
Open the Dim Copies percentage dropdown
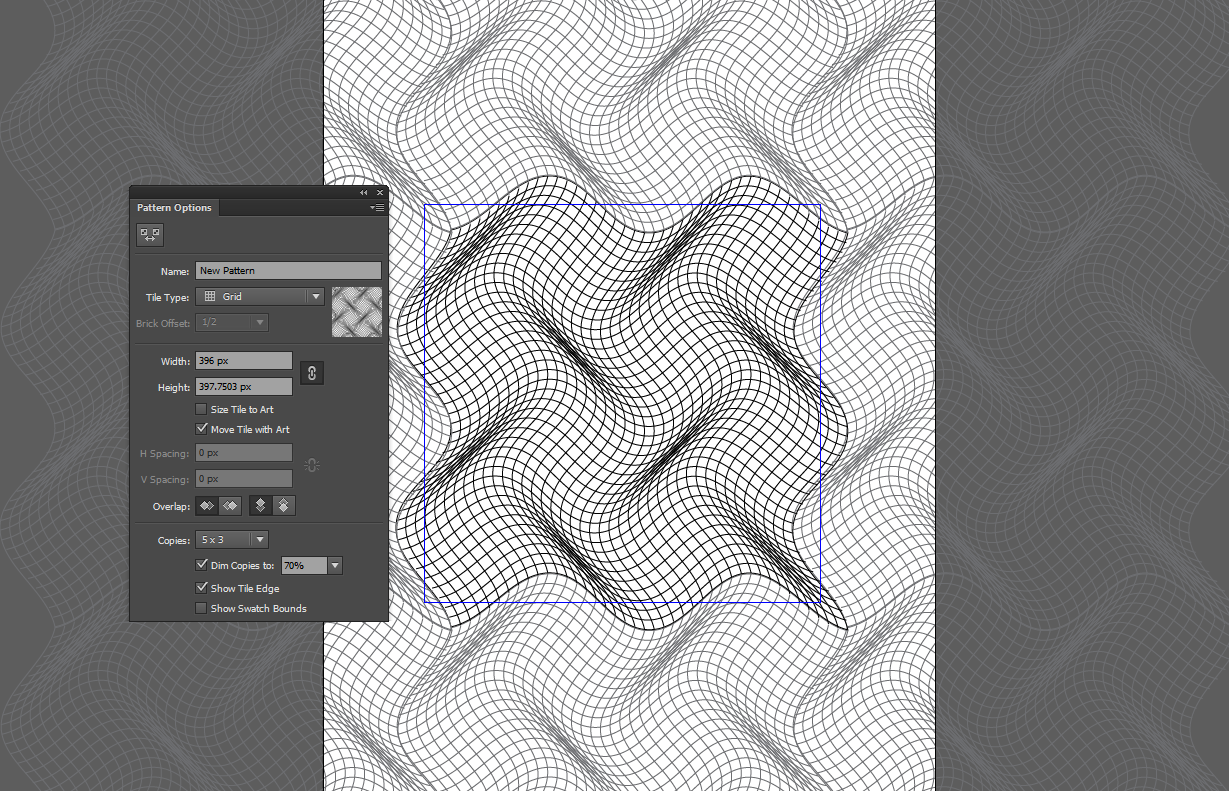pyautogui.click(x=334, y=565)
